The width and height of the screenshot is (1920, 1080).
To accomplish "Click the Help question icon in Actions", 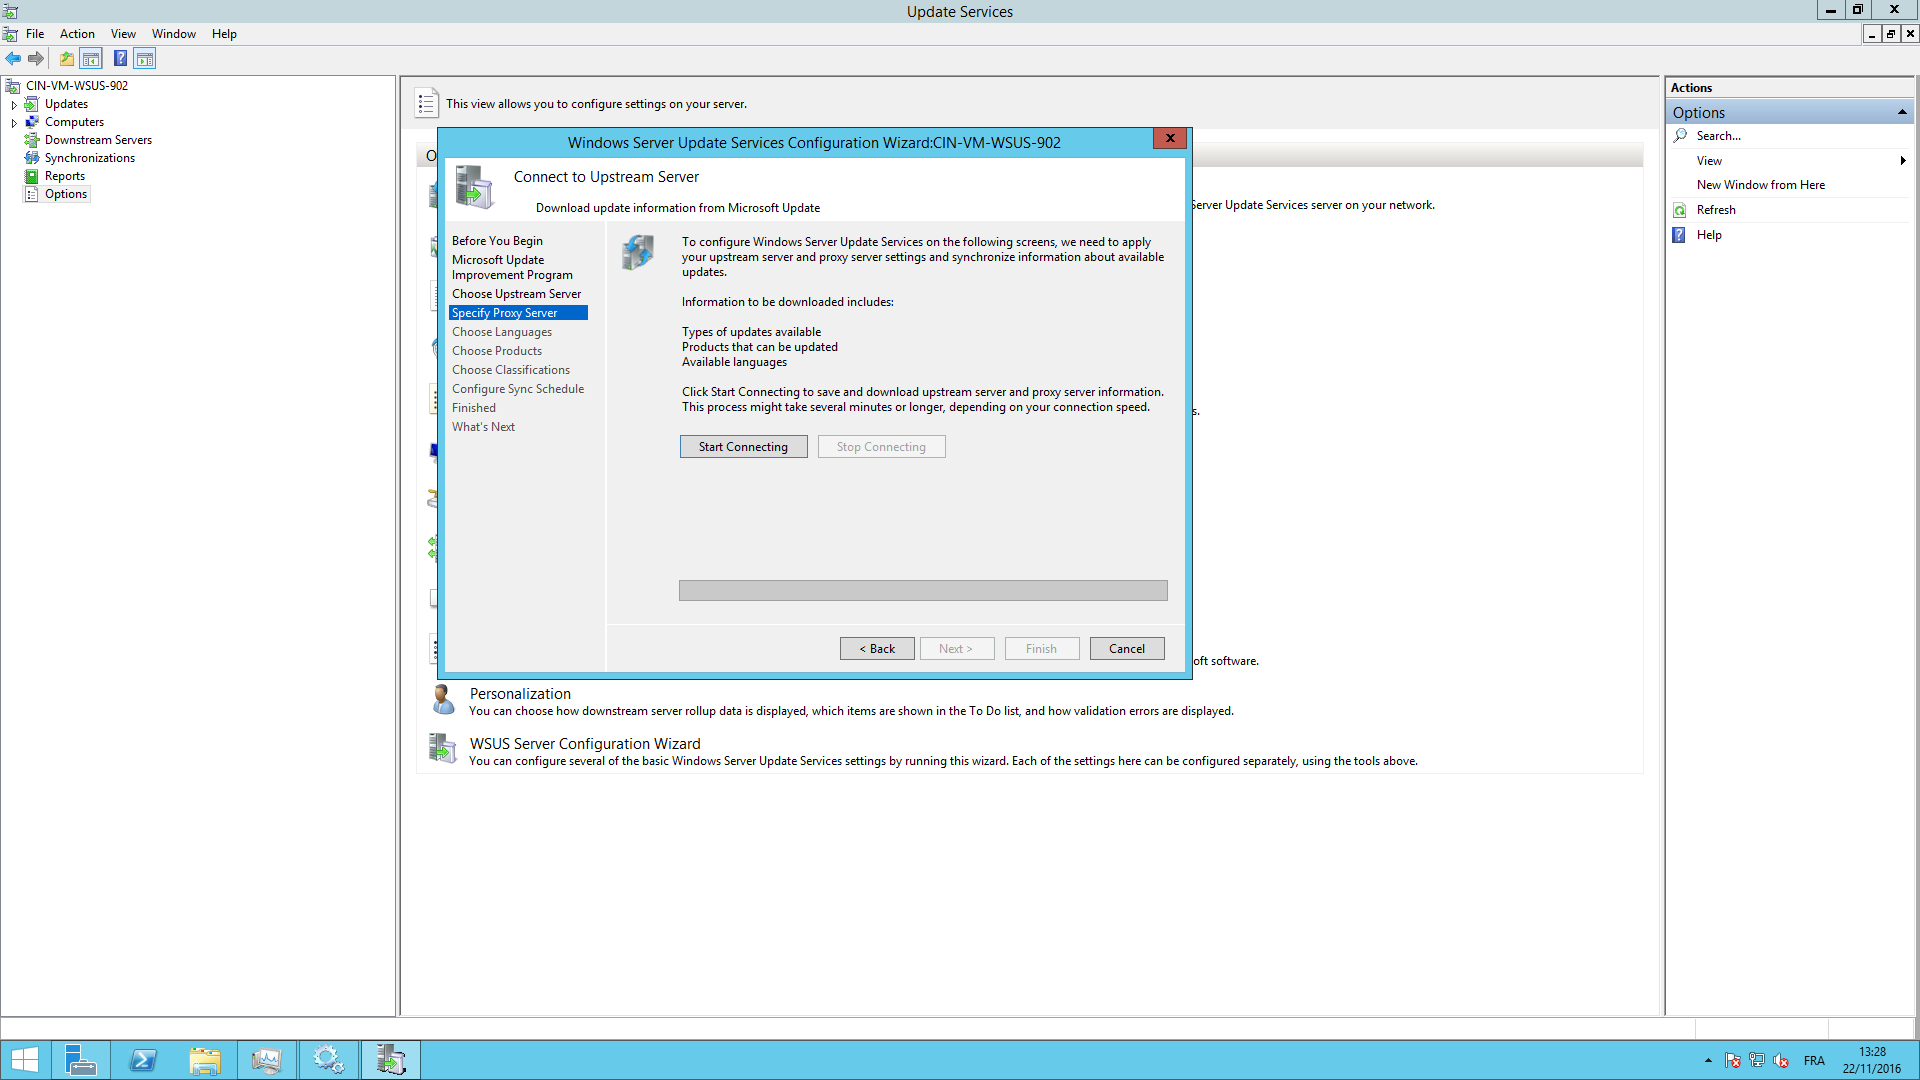I will point(1680,235).
